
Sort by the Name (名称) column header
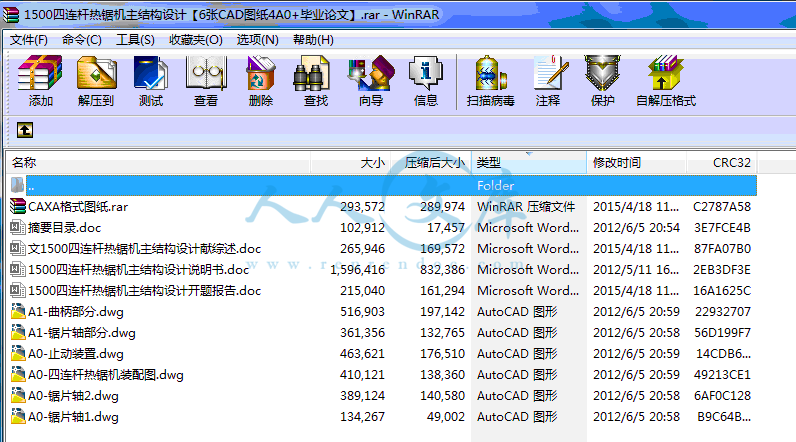click(158, 163)
